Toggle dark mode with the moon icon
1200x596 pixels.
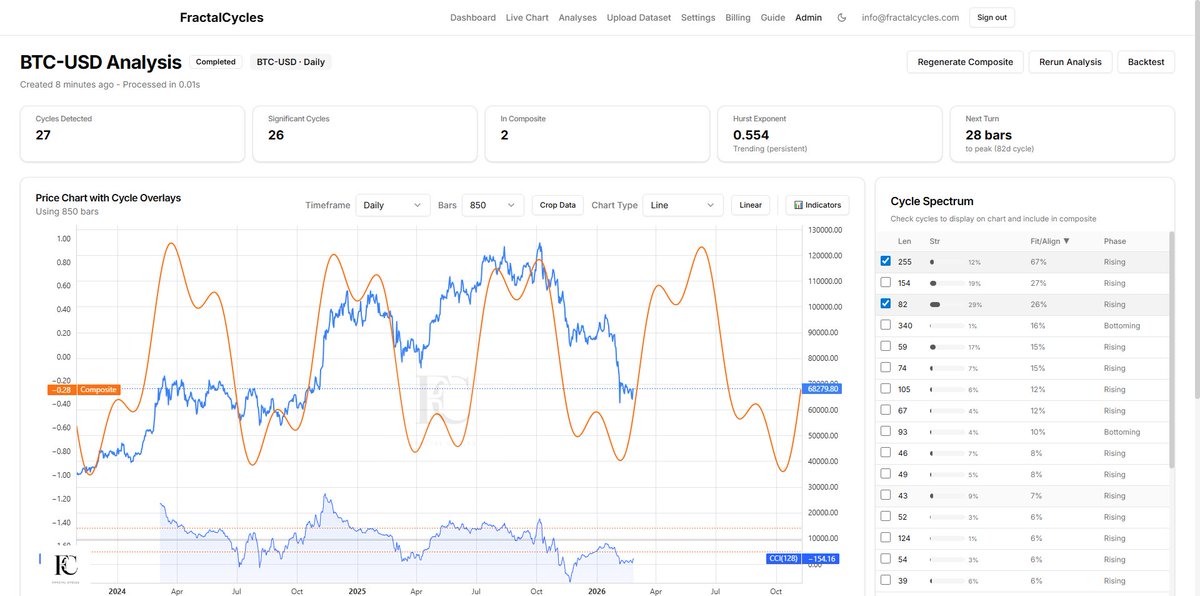click(x=841, y=17)
